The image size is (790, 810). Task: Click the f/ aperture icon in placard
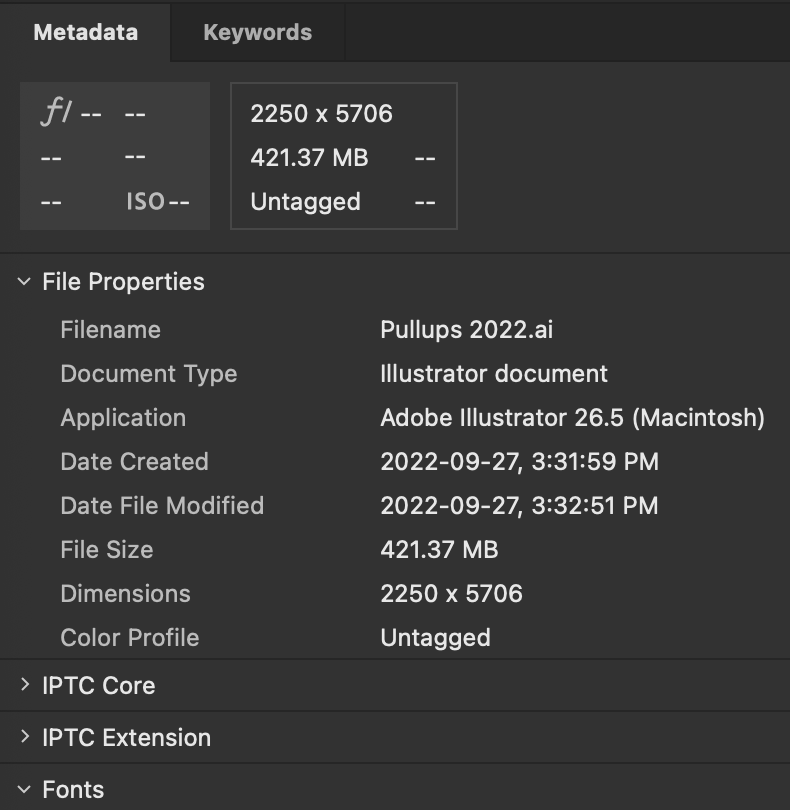(x=56, y=113)
